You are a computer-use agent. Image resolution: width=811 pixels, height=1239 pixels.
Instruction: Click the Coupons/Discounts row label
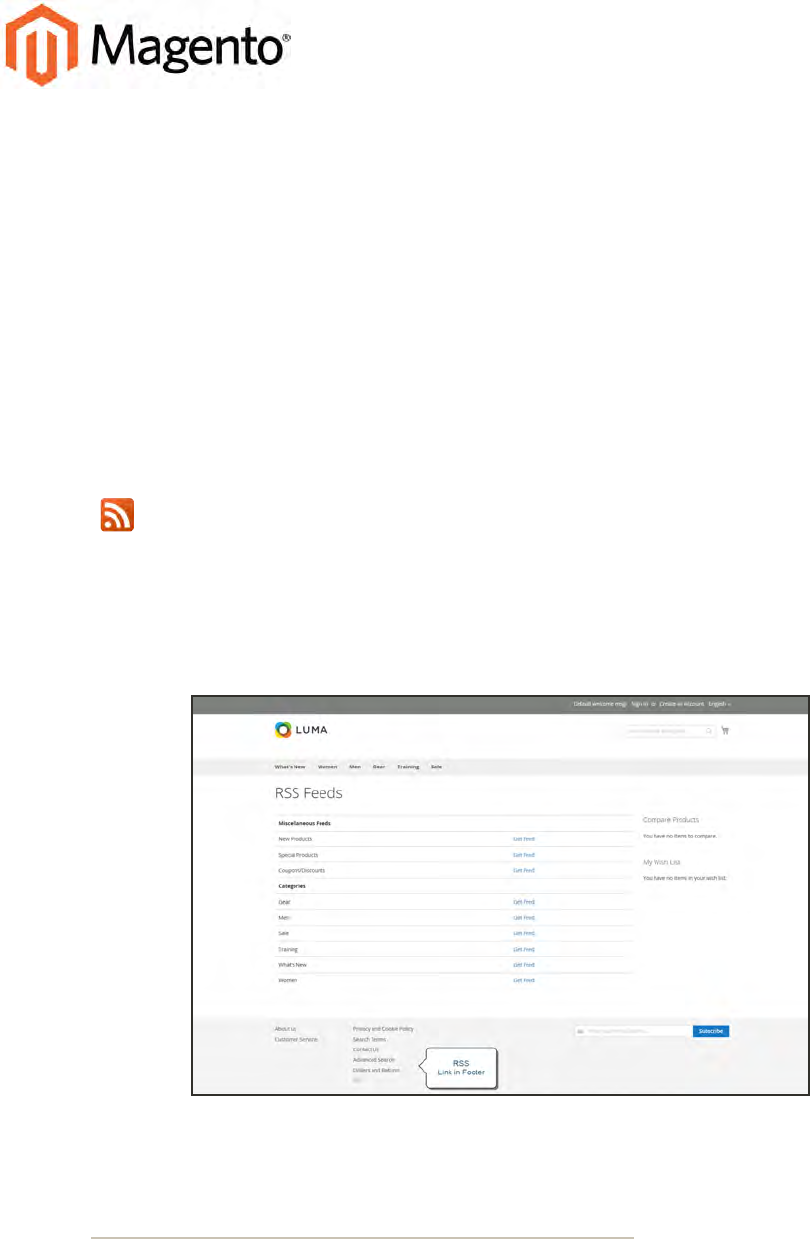point(301,870)
